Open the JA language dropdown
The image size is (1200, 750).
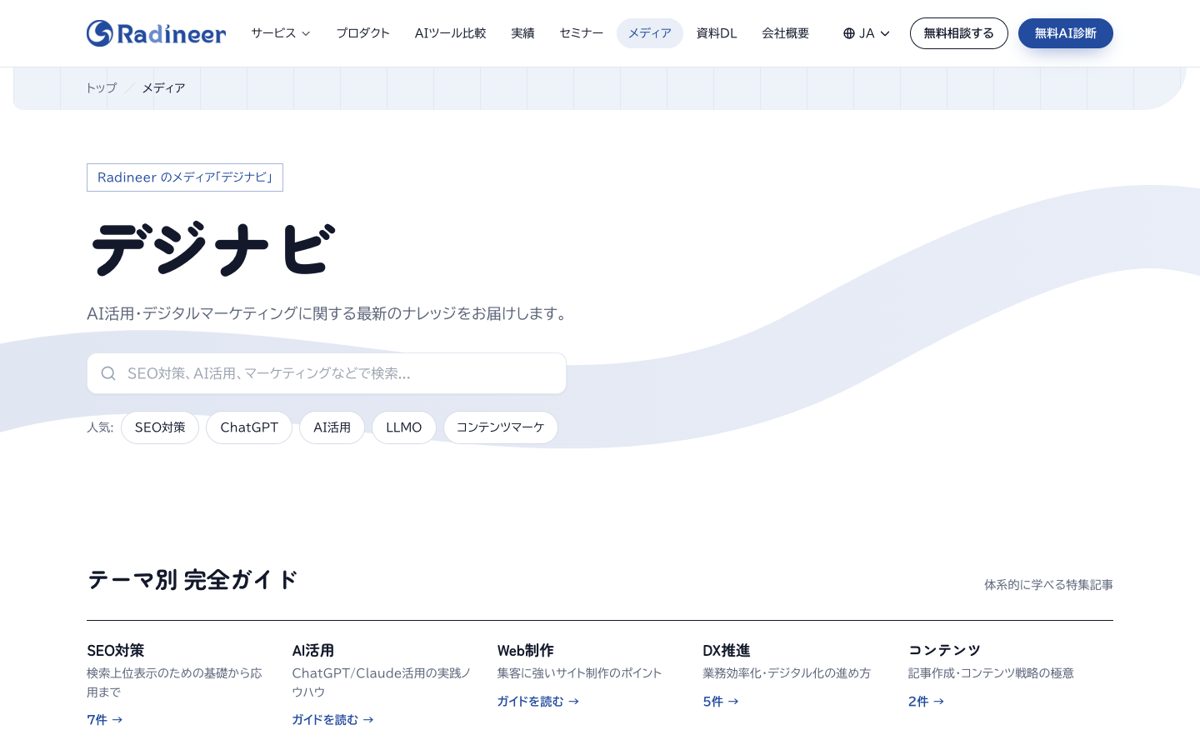click(866, 33)
